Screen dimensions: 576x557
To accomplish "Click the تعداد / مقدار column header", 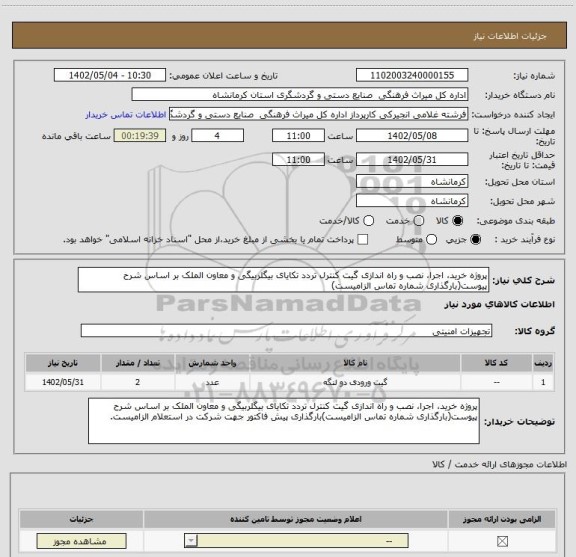I will [x=138, y=363].
